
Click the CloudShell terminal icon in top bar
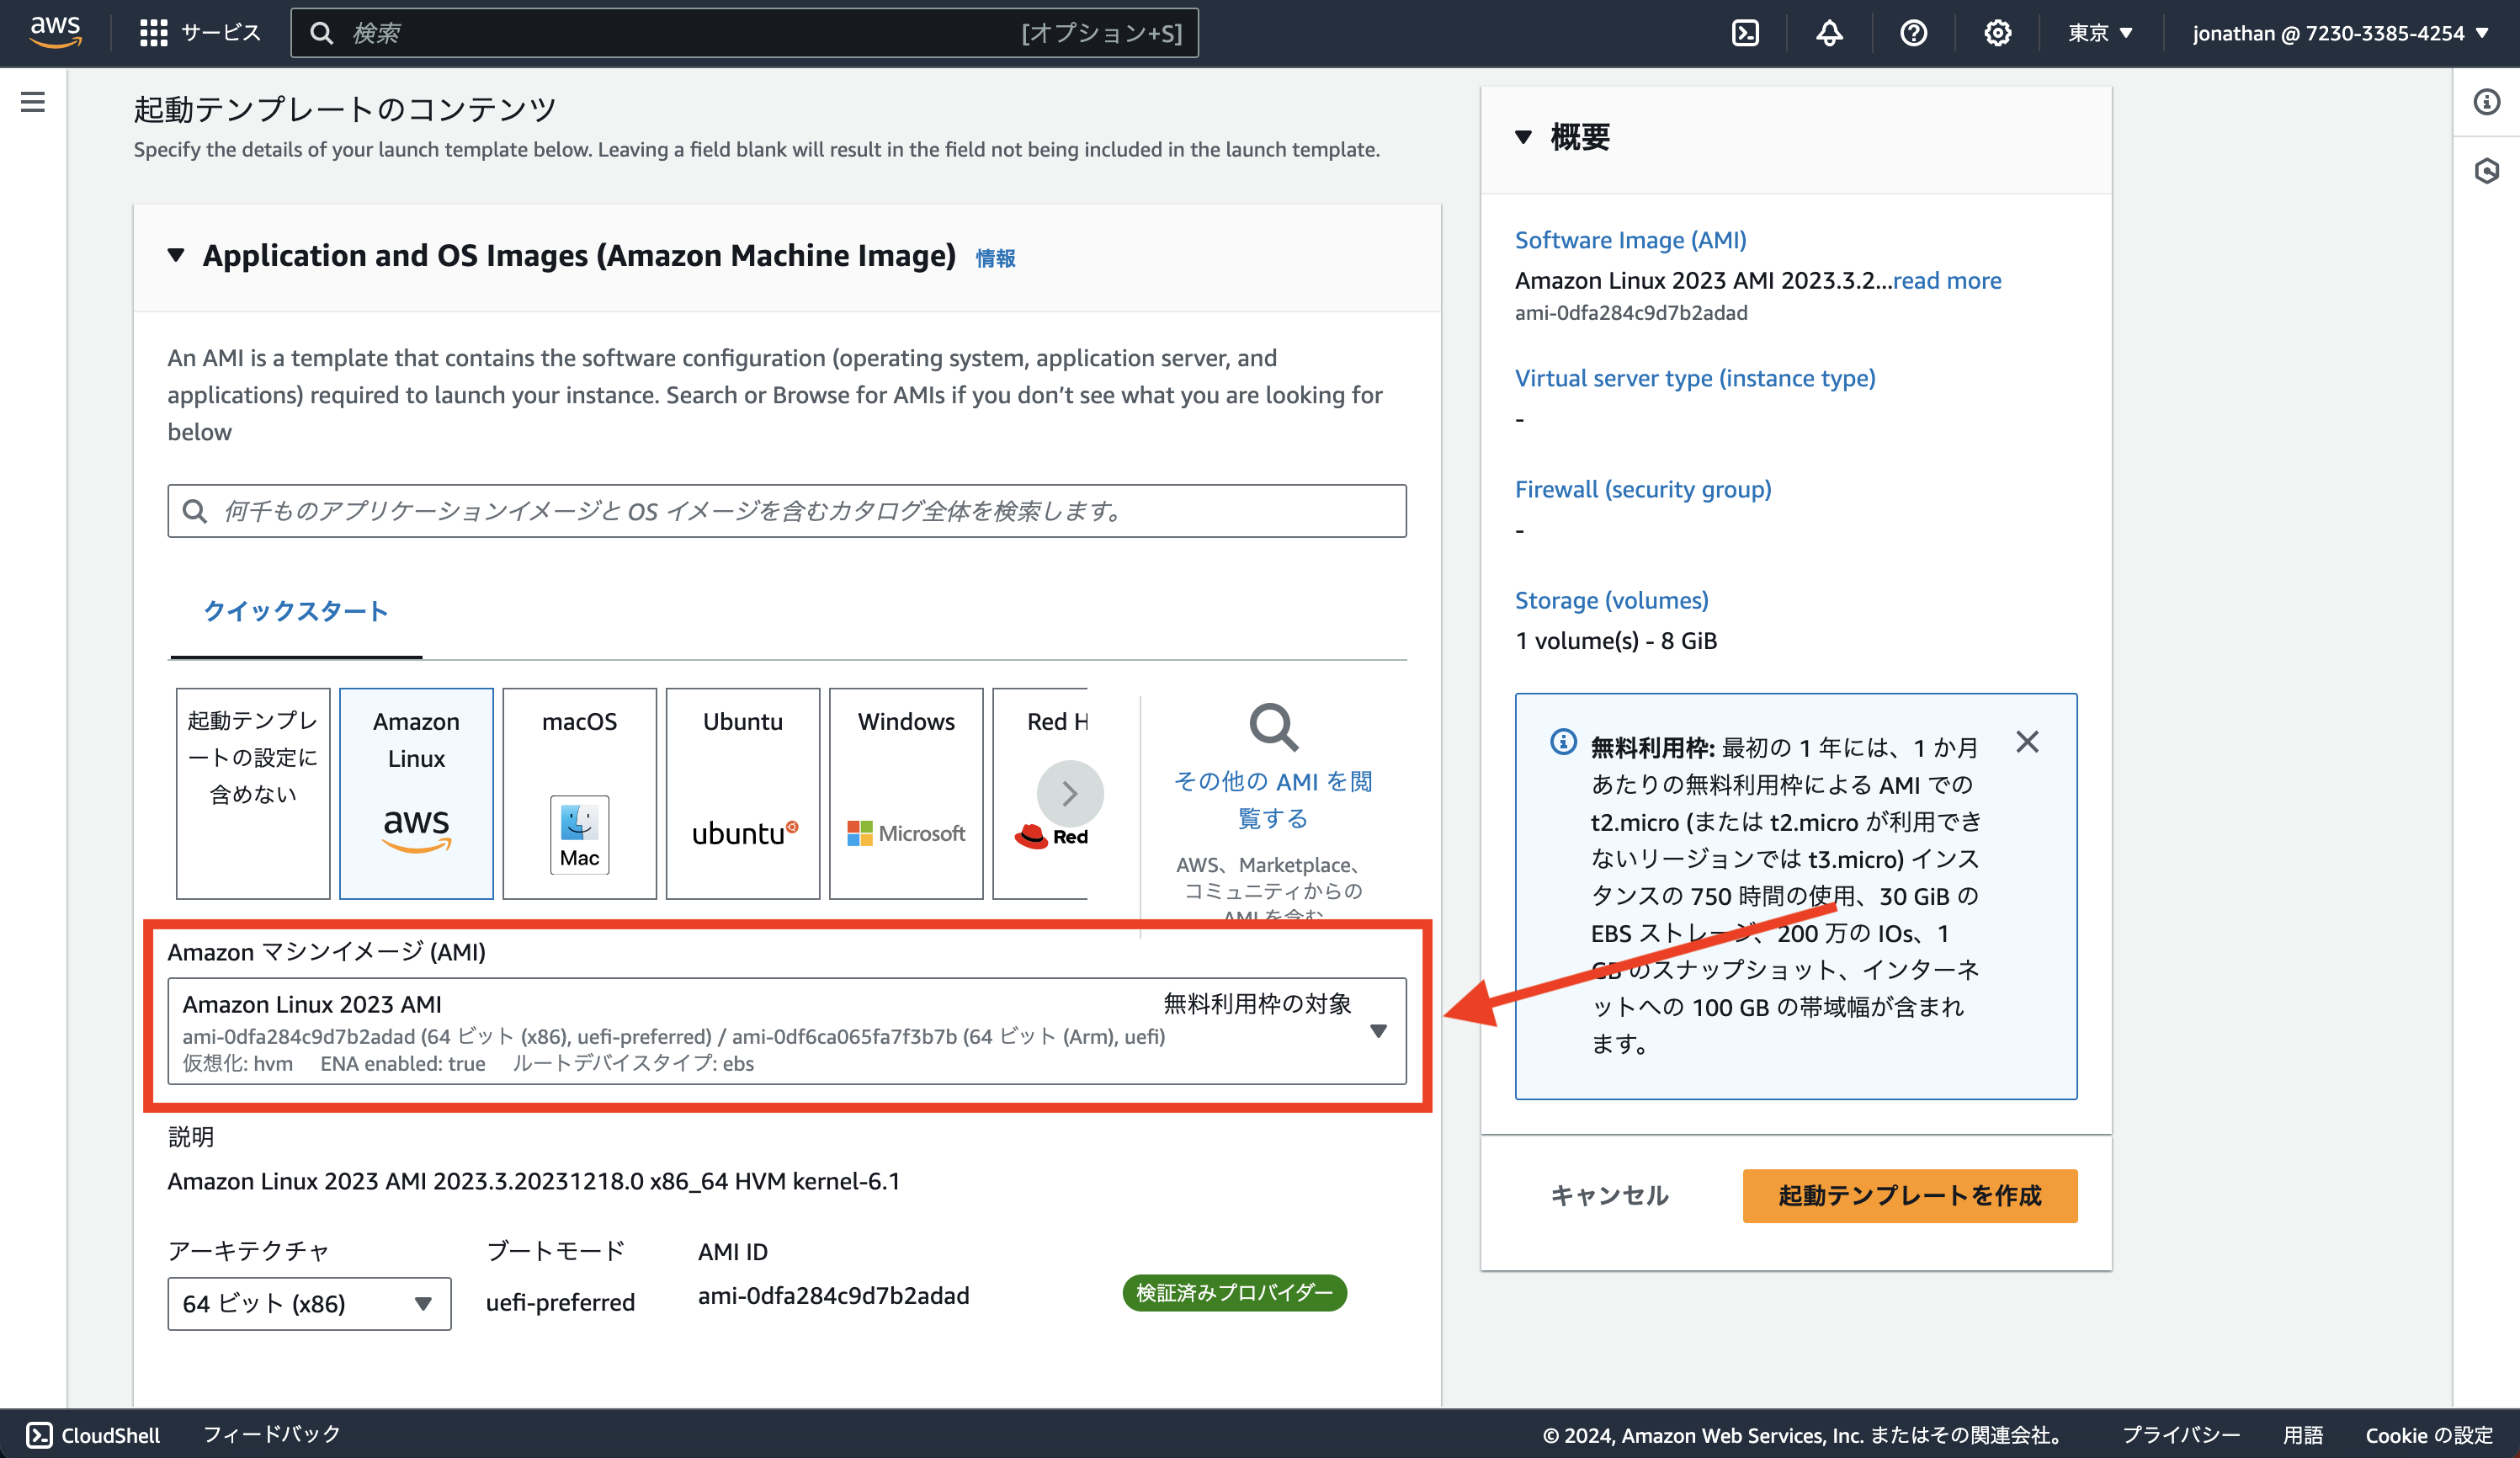point(1746,32)
